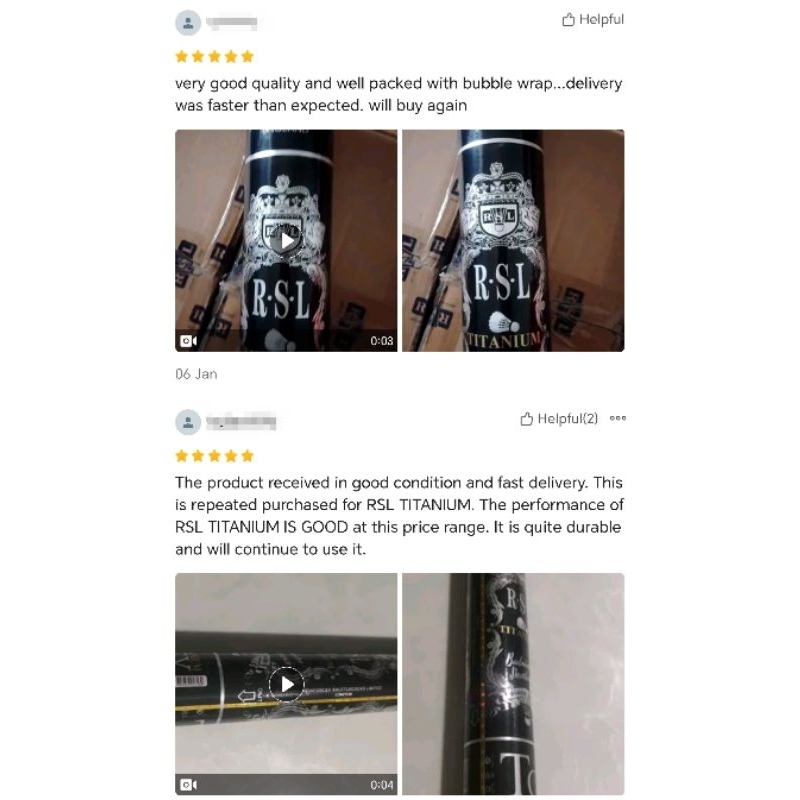Screen dimensions: 800x800
Task: Click the 0:04 duration label
Action: pyautogui.click(x=382, y=785)
